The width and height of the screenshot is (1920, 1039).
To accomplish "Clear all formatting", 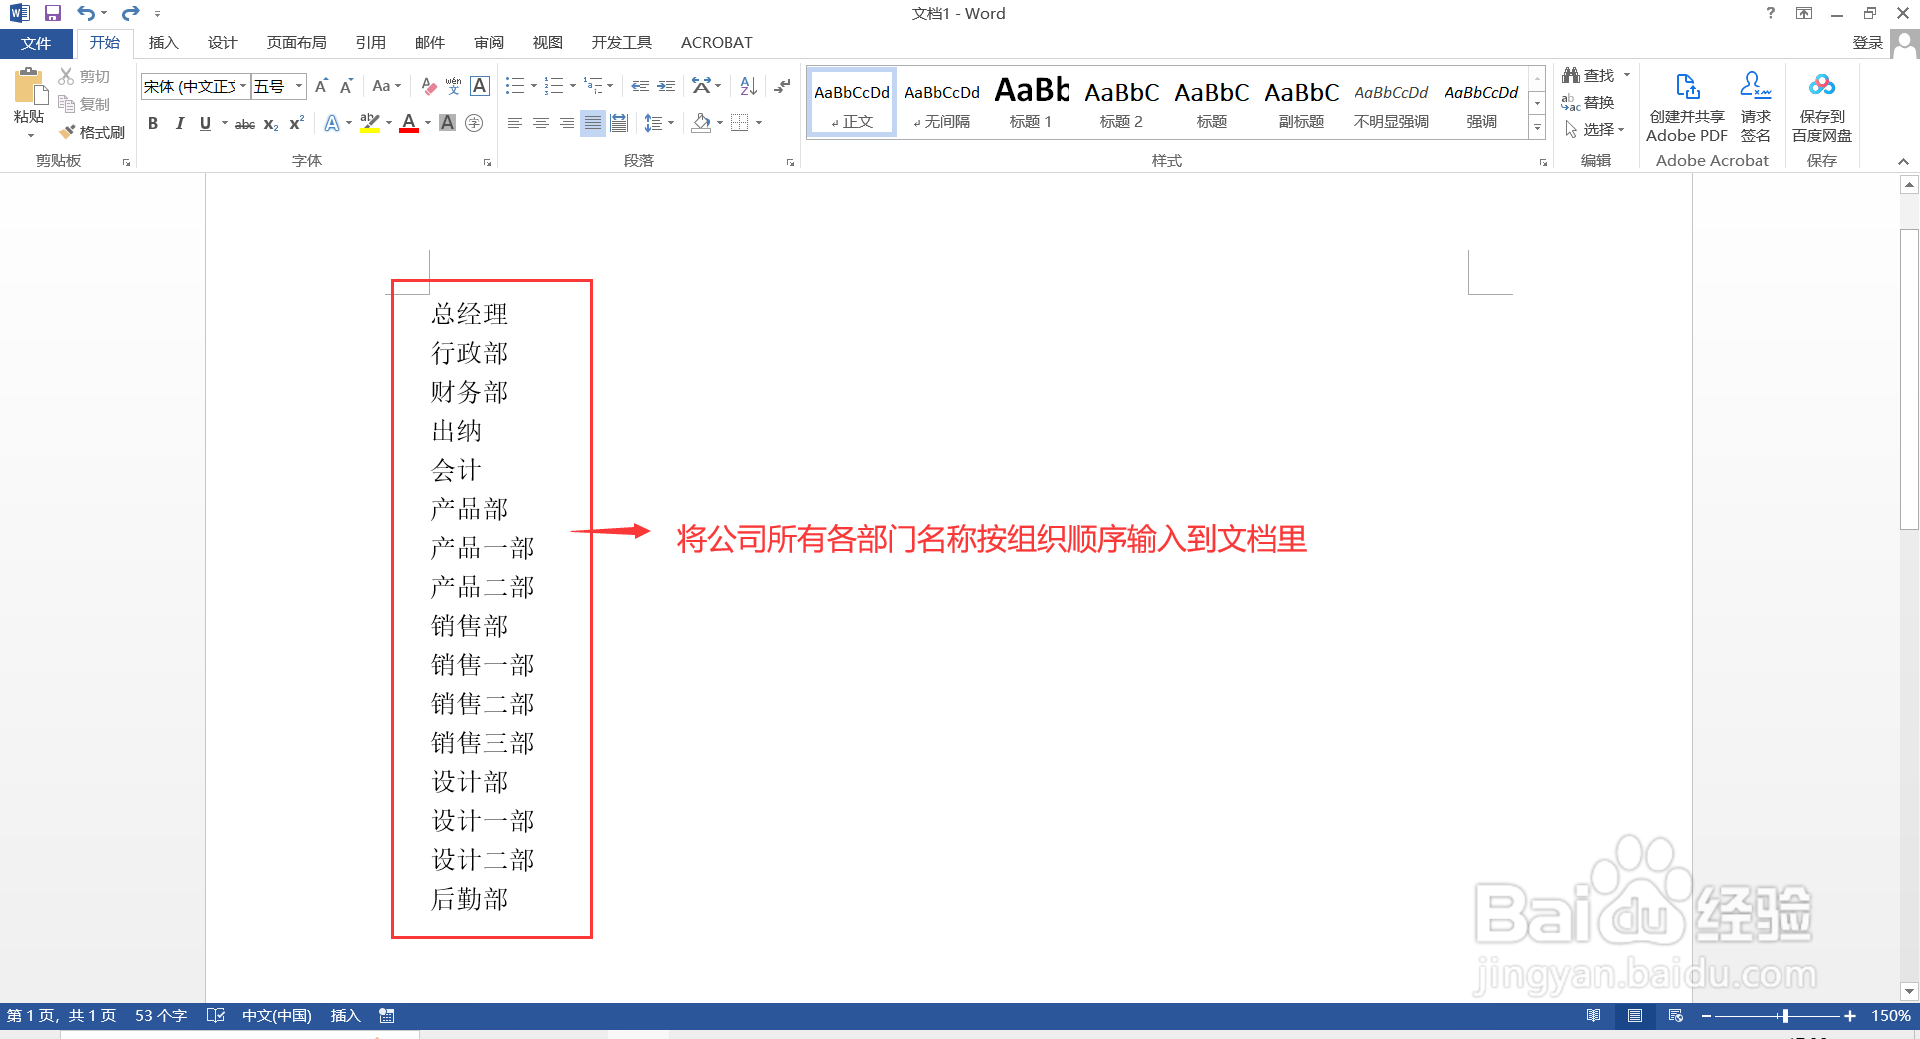I will coord(429,86).
